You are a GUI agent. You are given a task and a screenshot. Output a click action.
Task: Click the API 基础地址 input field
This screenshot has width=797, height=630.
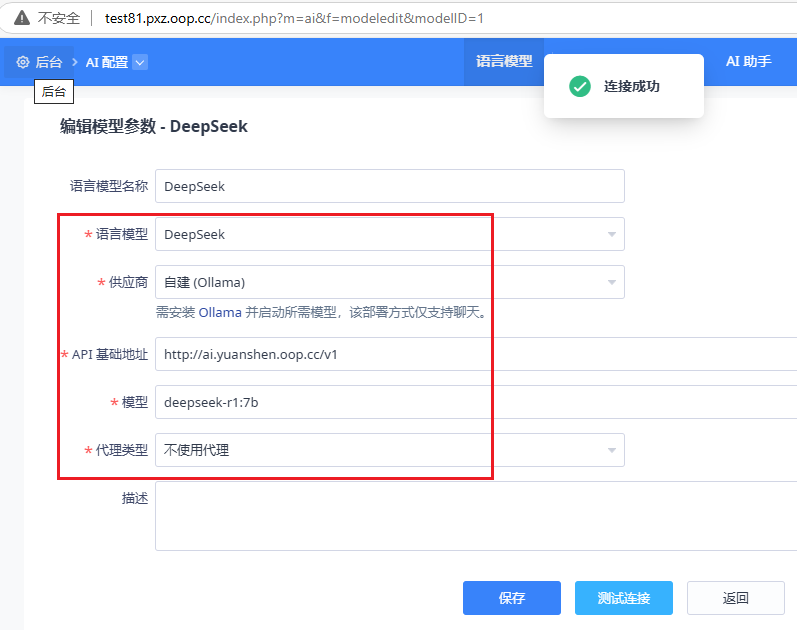[x=476, y=354]
